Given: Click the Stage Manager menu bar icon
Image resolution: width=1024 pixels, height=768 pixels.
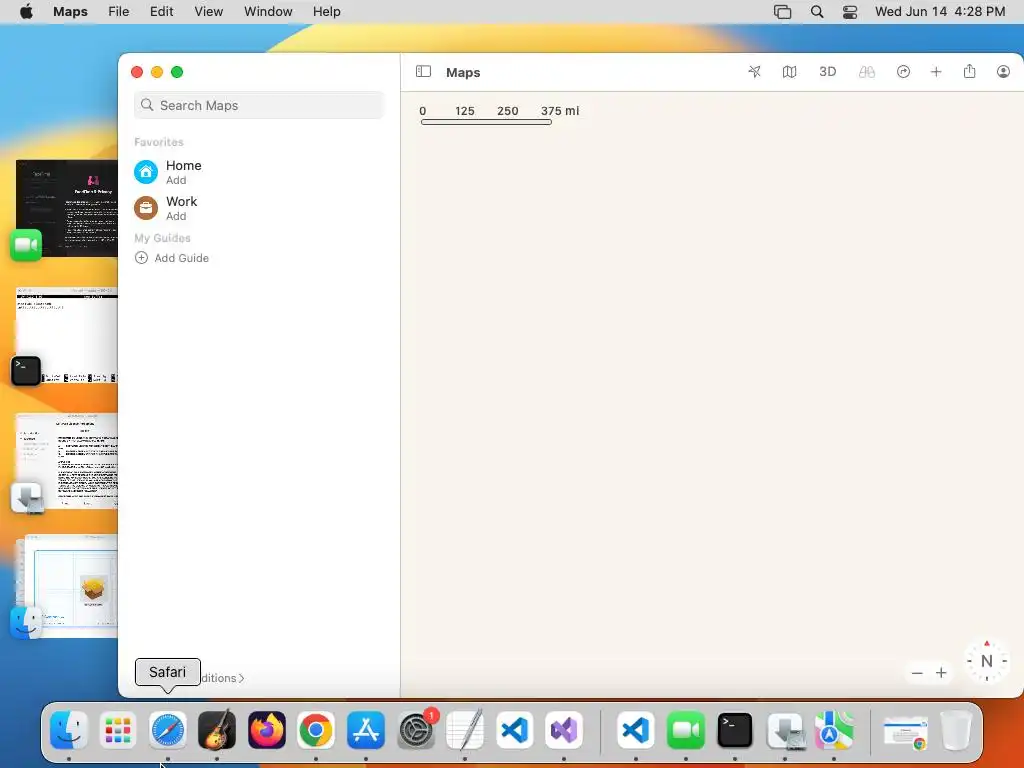Looking at the screenshot, I should click(x=782, y=12).
